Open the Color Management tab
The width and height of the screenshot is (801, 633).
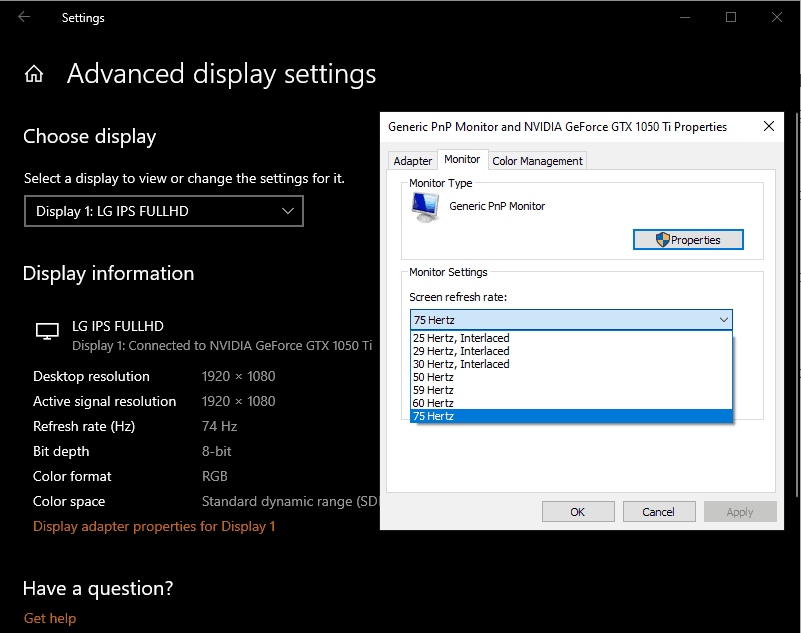537,161
